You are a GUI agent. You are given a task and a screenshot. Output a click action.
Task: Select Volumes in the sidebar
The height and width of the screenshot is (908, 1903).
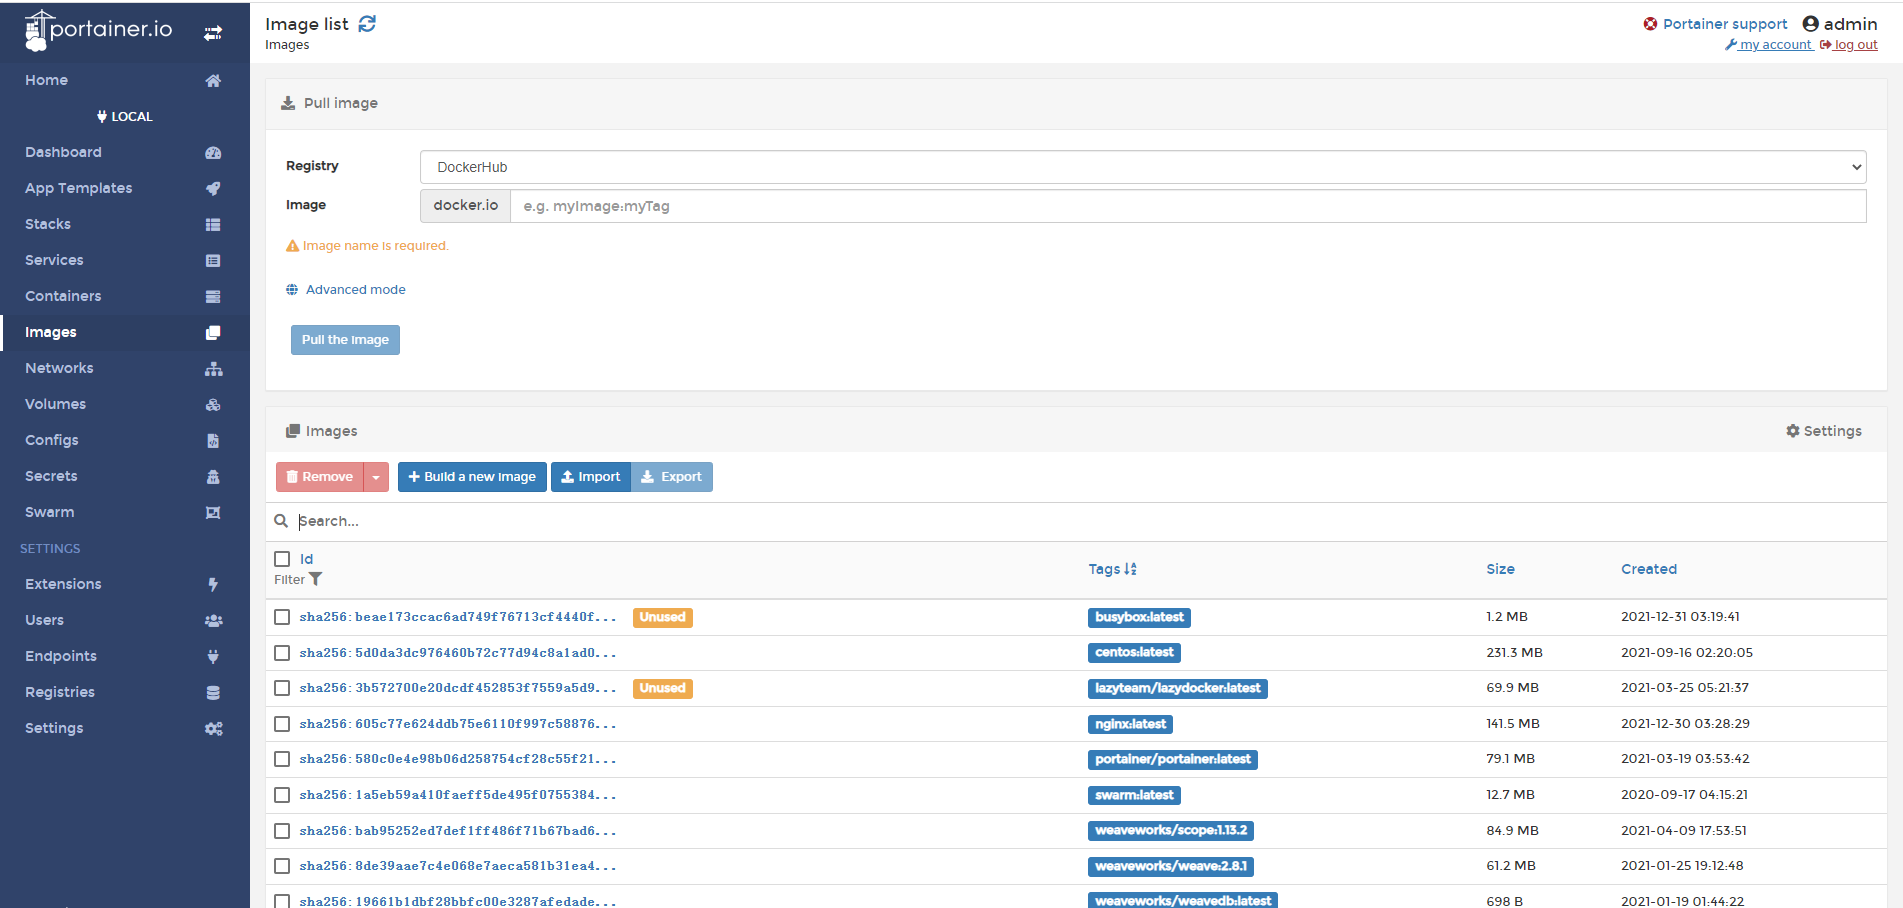coord(55,404)
